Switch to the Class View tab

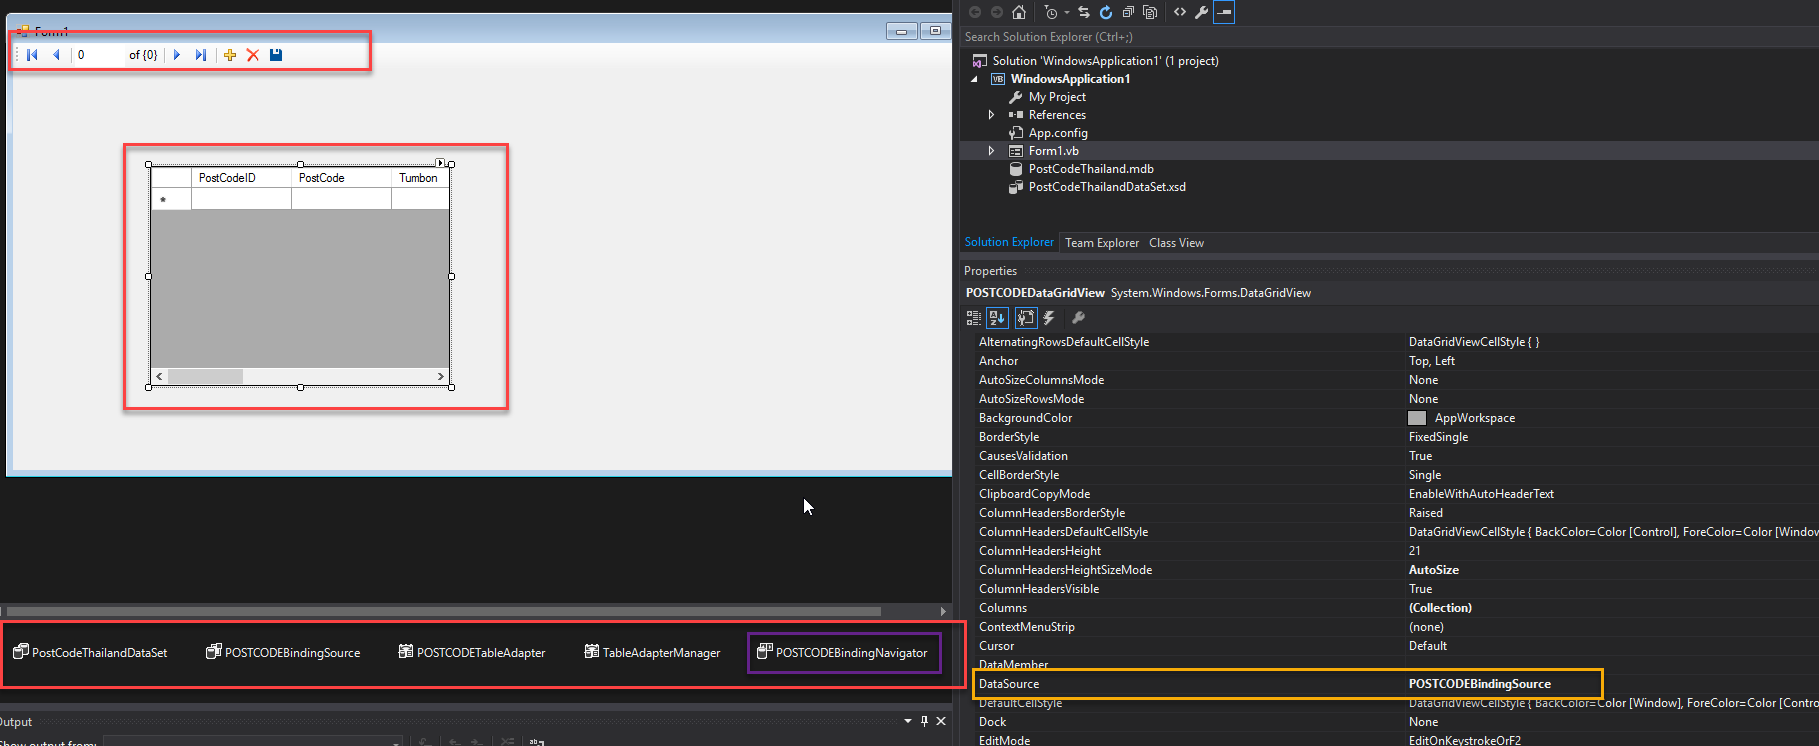(x=1176, y=243)
